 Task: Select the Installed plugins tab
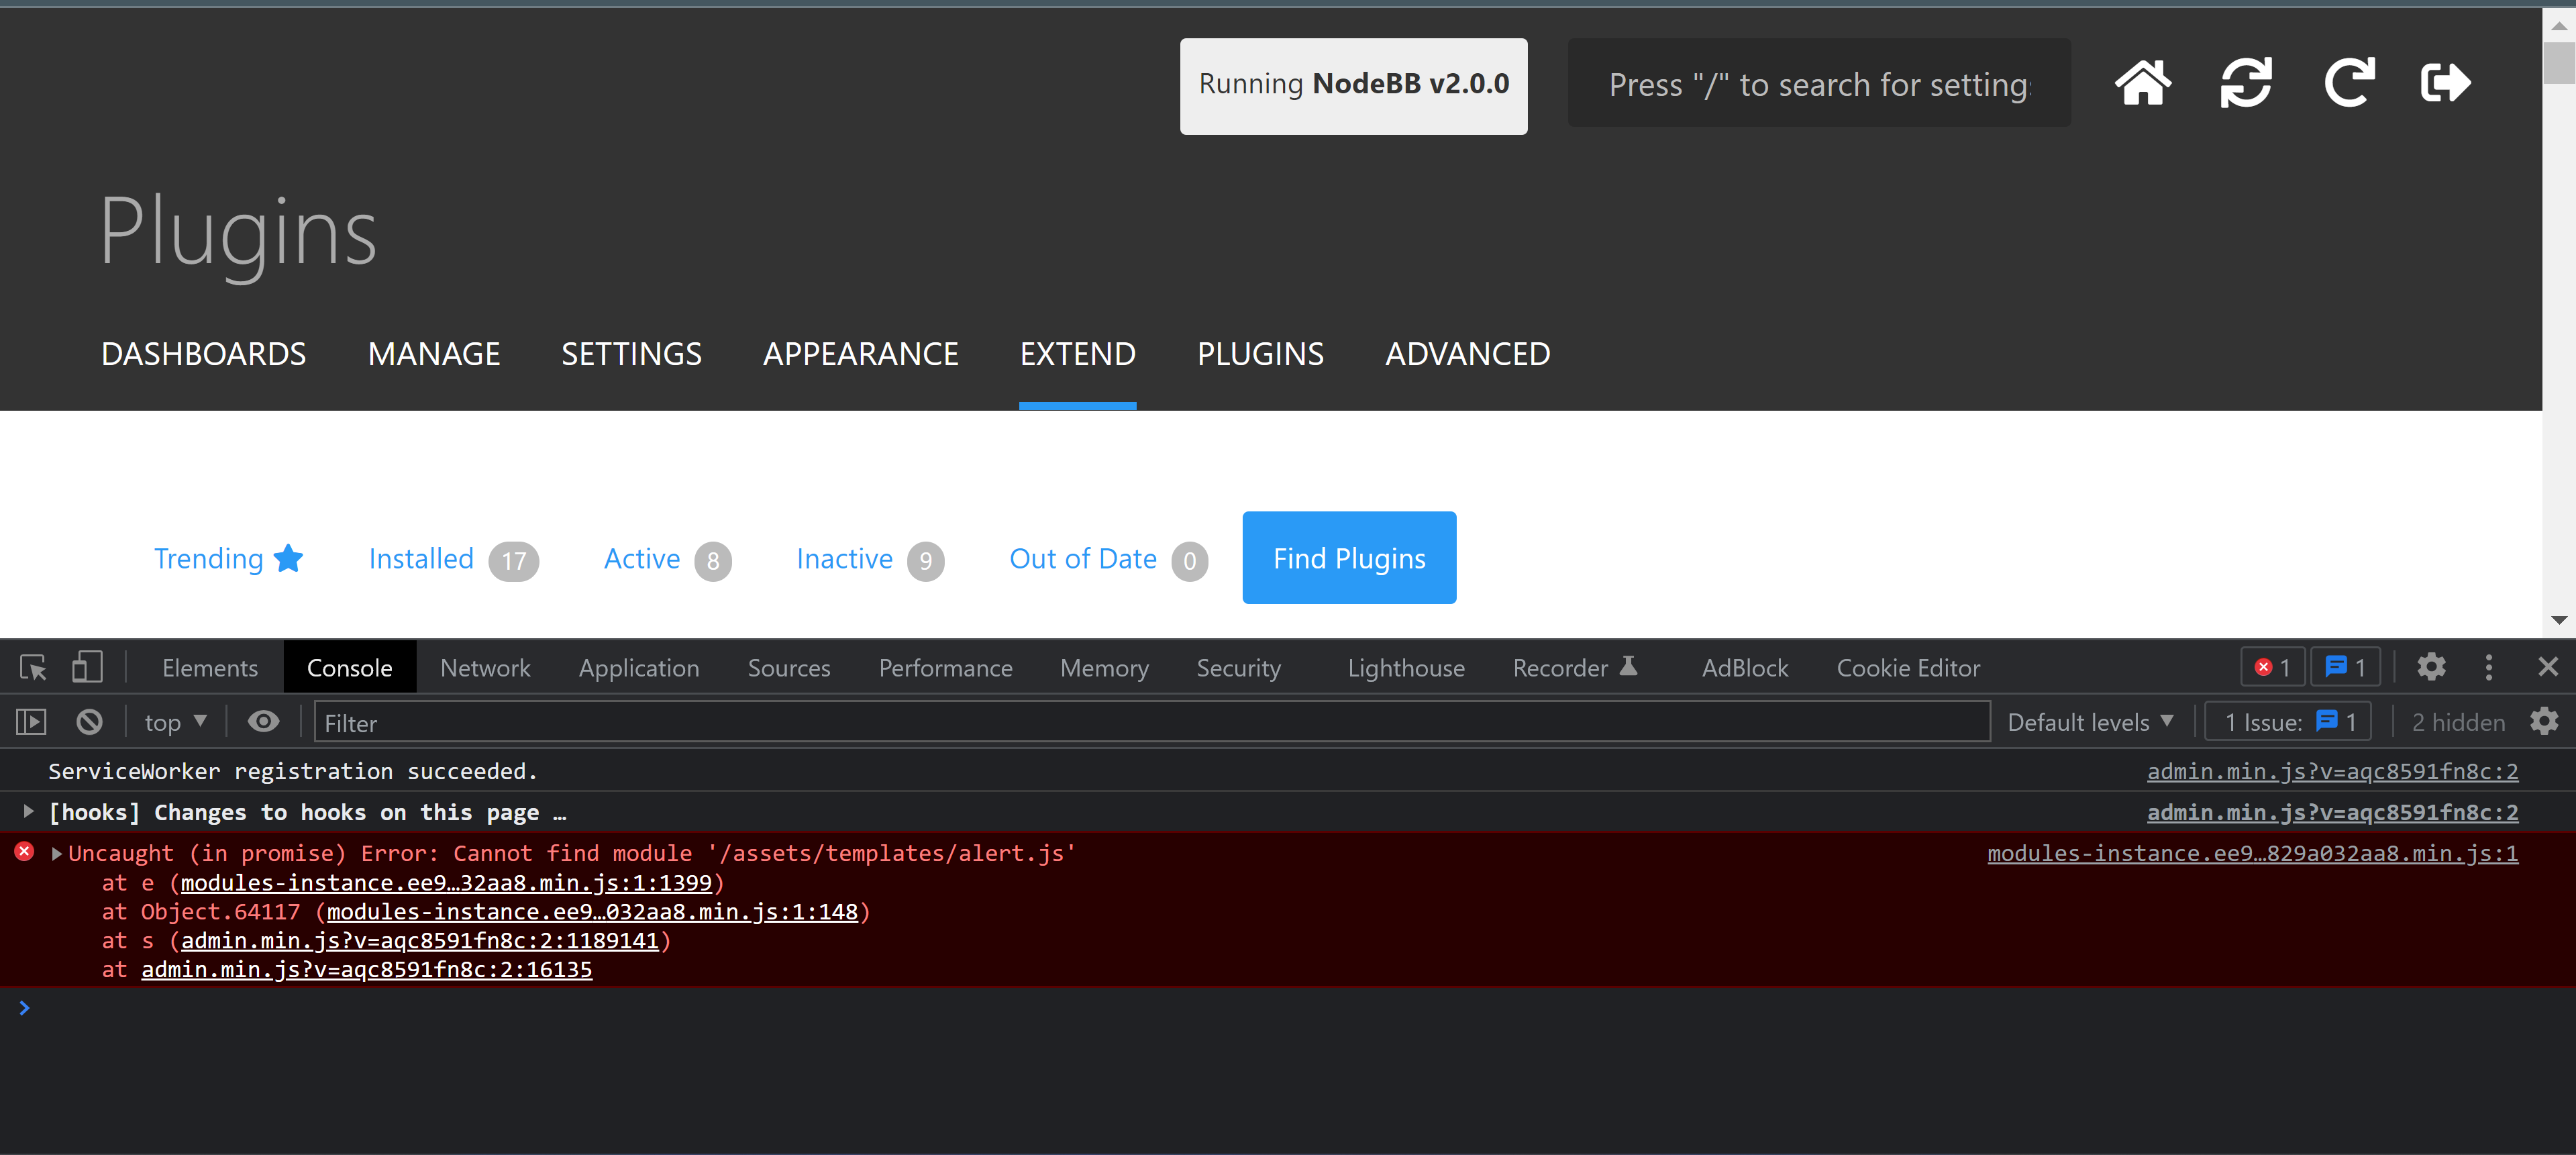click(453, 559)
